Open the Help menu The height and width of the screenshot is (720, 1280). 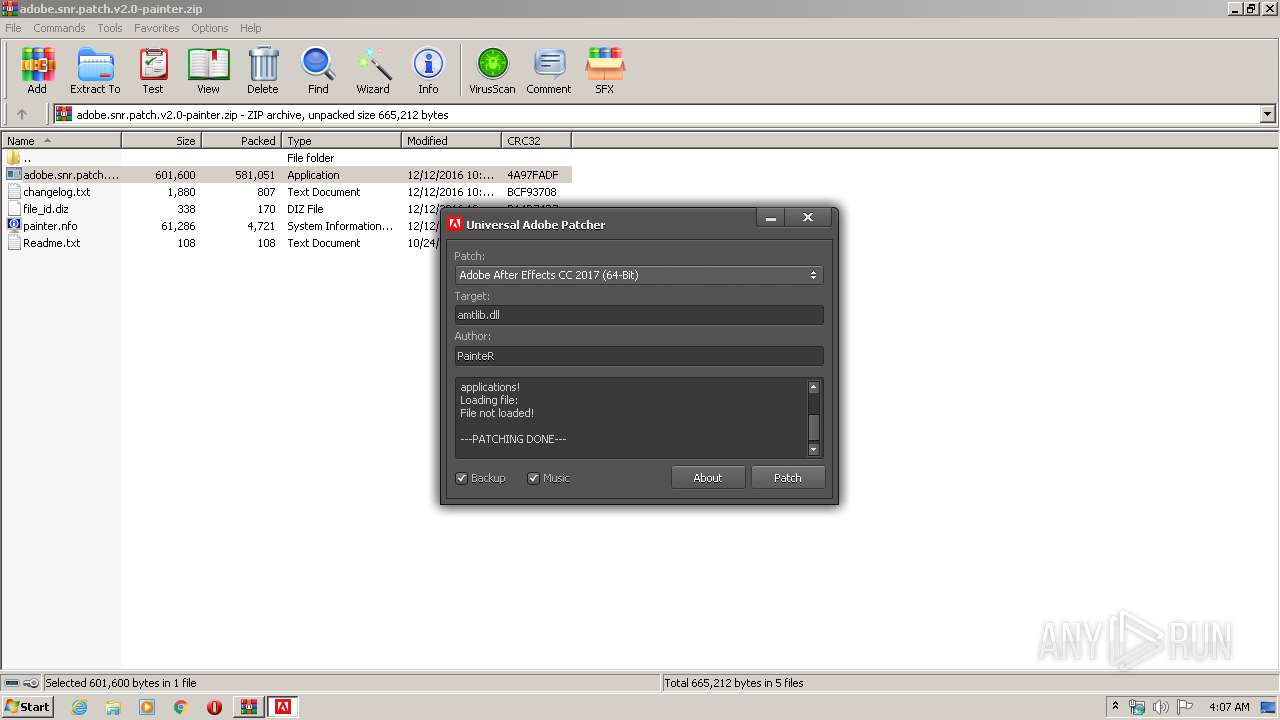[251, 28]
